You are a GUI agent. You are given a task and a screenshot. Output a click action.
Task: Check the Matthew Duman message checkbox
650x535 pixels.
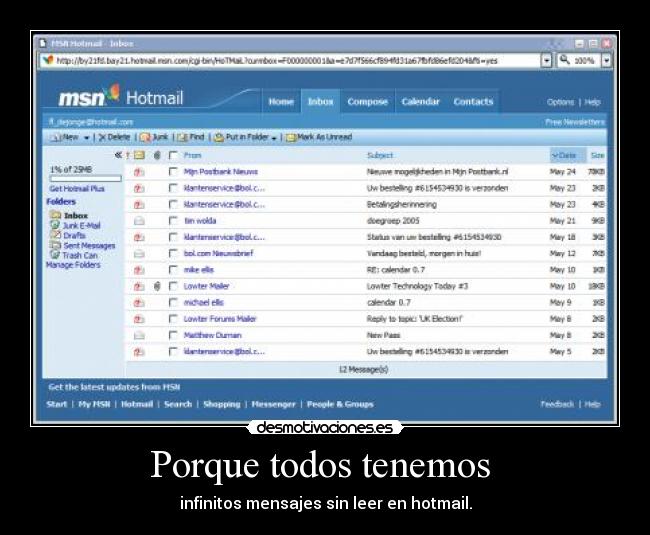click(173, 335)
